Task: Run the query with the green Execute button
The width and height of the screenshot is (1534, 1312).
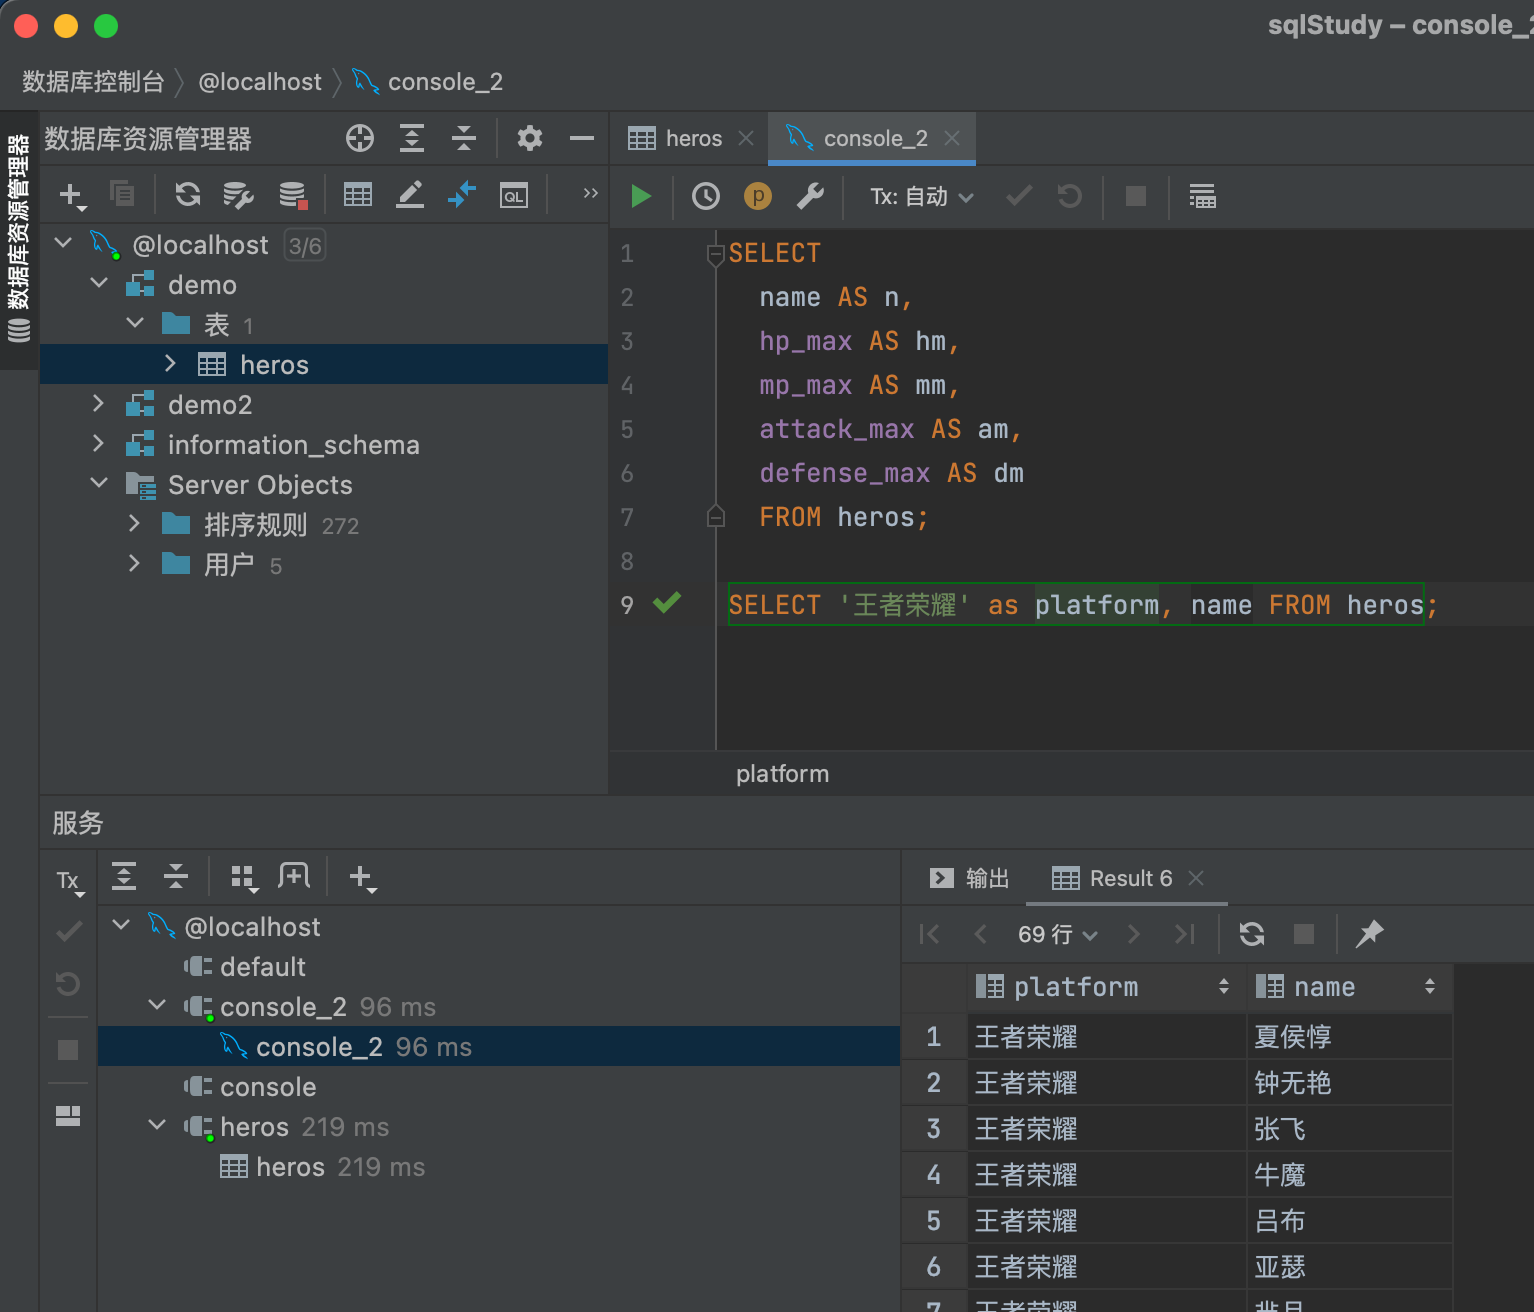Action: (641, 196)
